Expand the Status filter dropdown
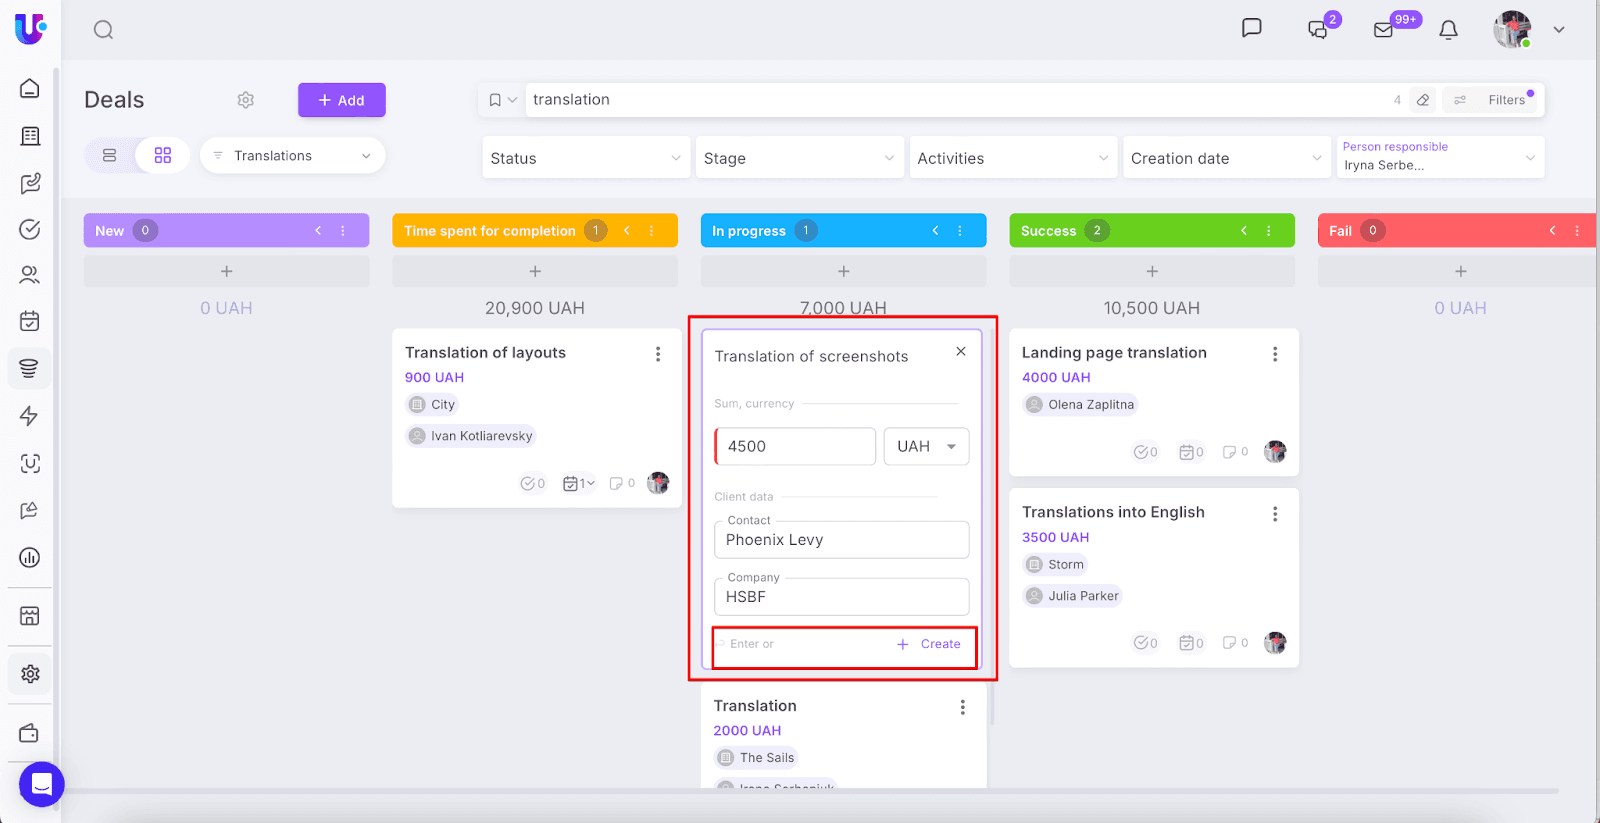This screenshot has width=1600, height=823. pyautogui.click(x=586, y=158)
